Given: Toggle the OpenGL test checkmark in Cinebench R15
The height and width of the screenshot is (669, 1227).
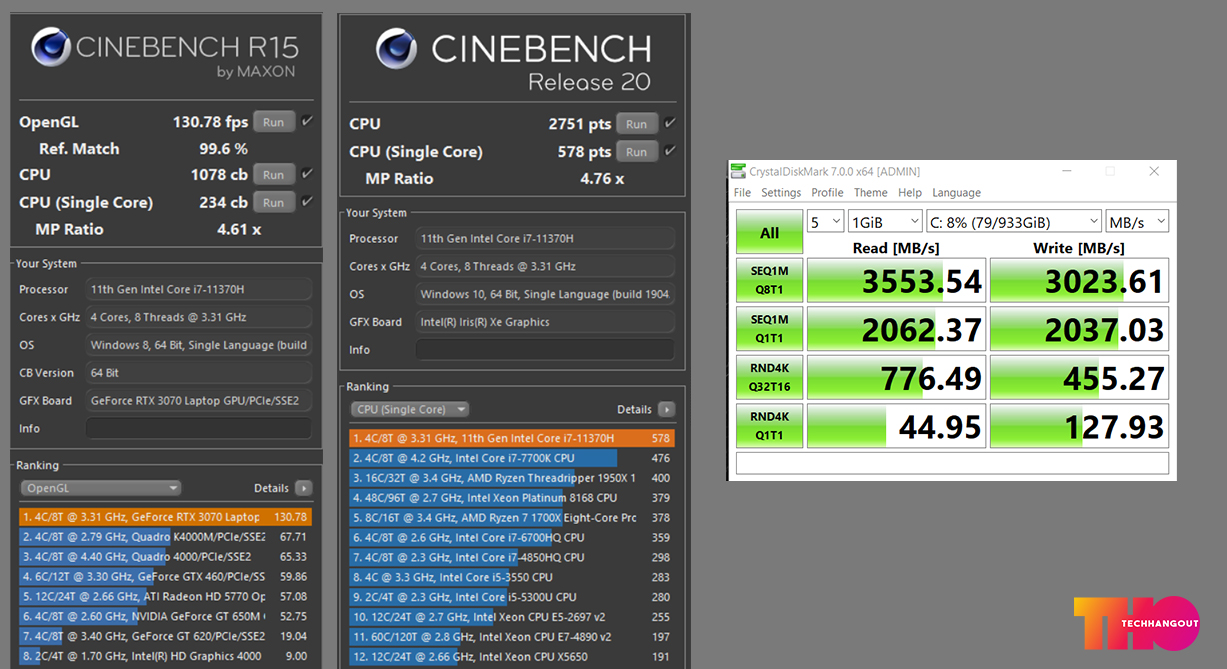Looking at the screenshot, I should coord(307,122).
